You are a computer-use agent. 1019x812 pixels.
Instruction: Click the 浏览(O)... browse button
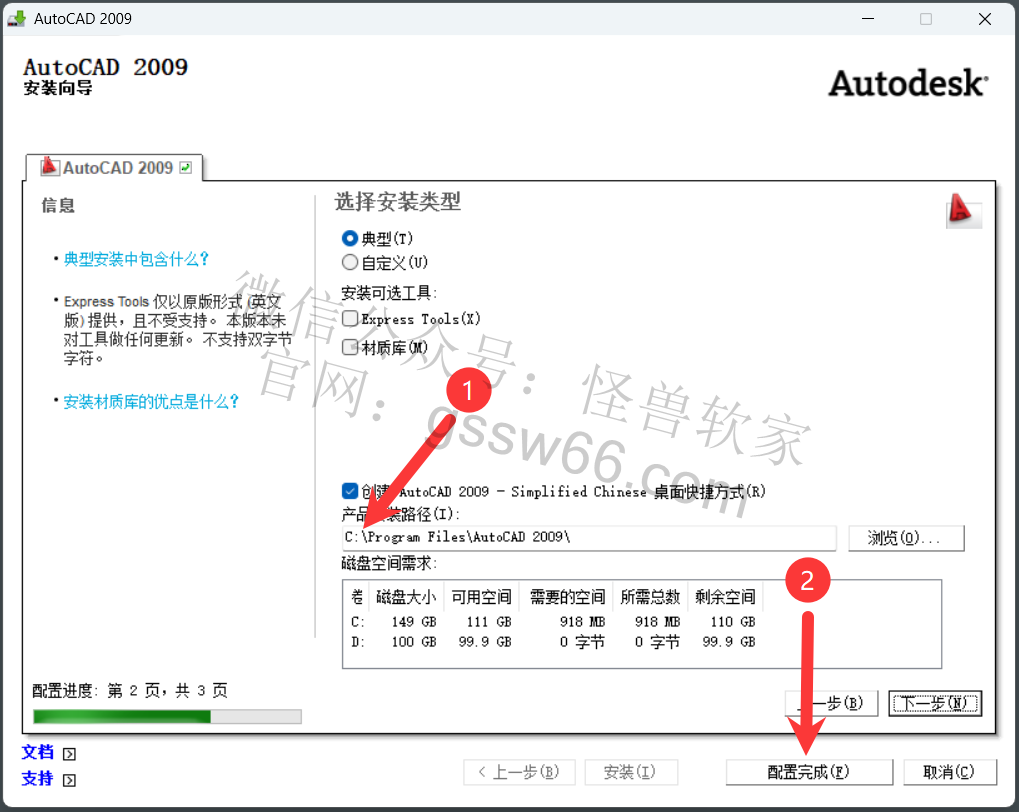905,538
